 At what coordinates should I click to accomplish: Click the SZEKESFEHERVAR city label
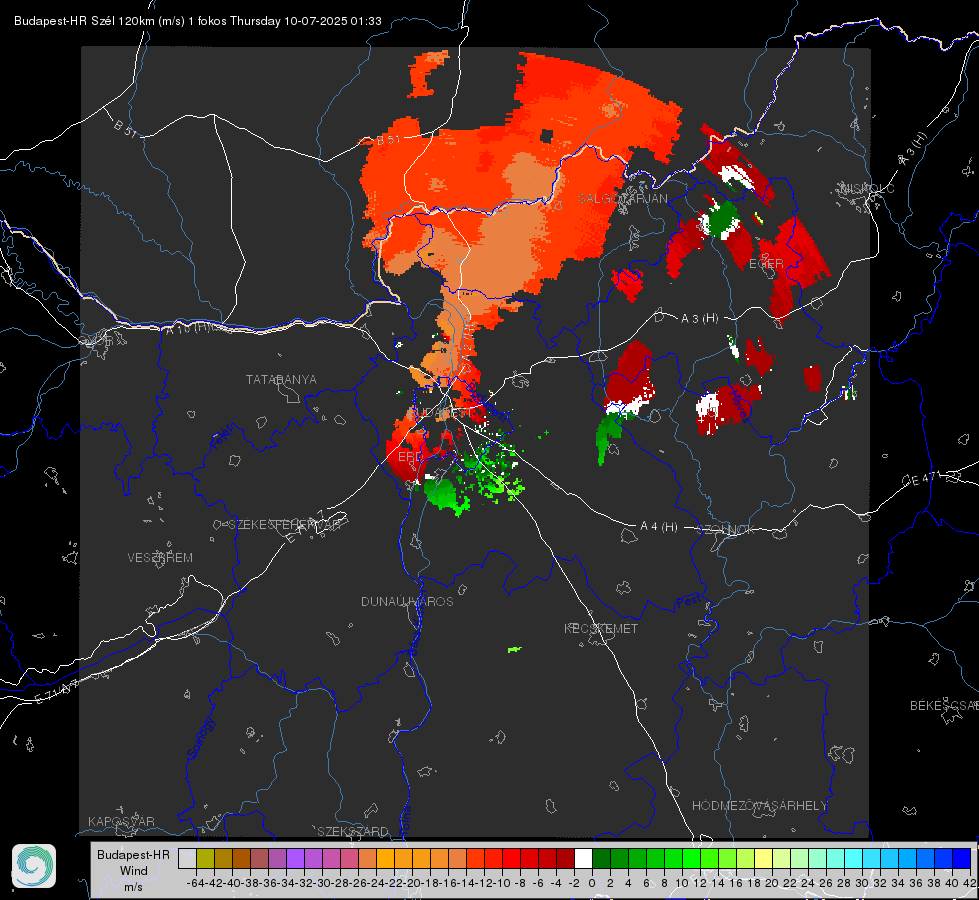coord(285,525)
